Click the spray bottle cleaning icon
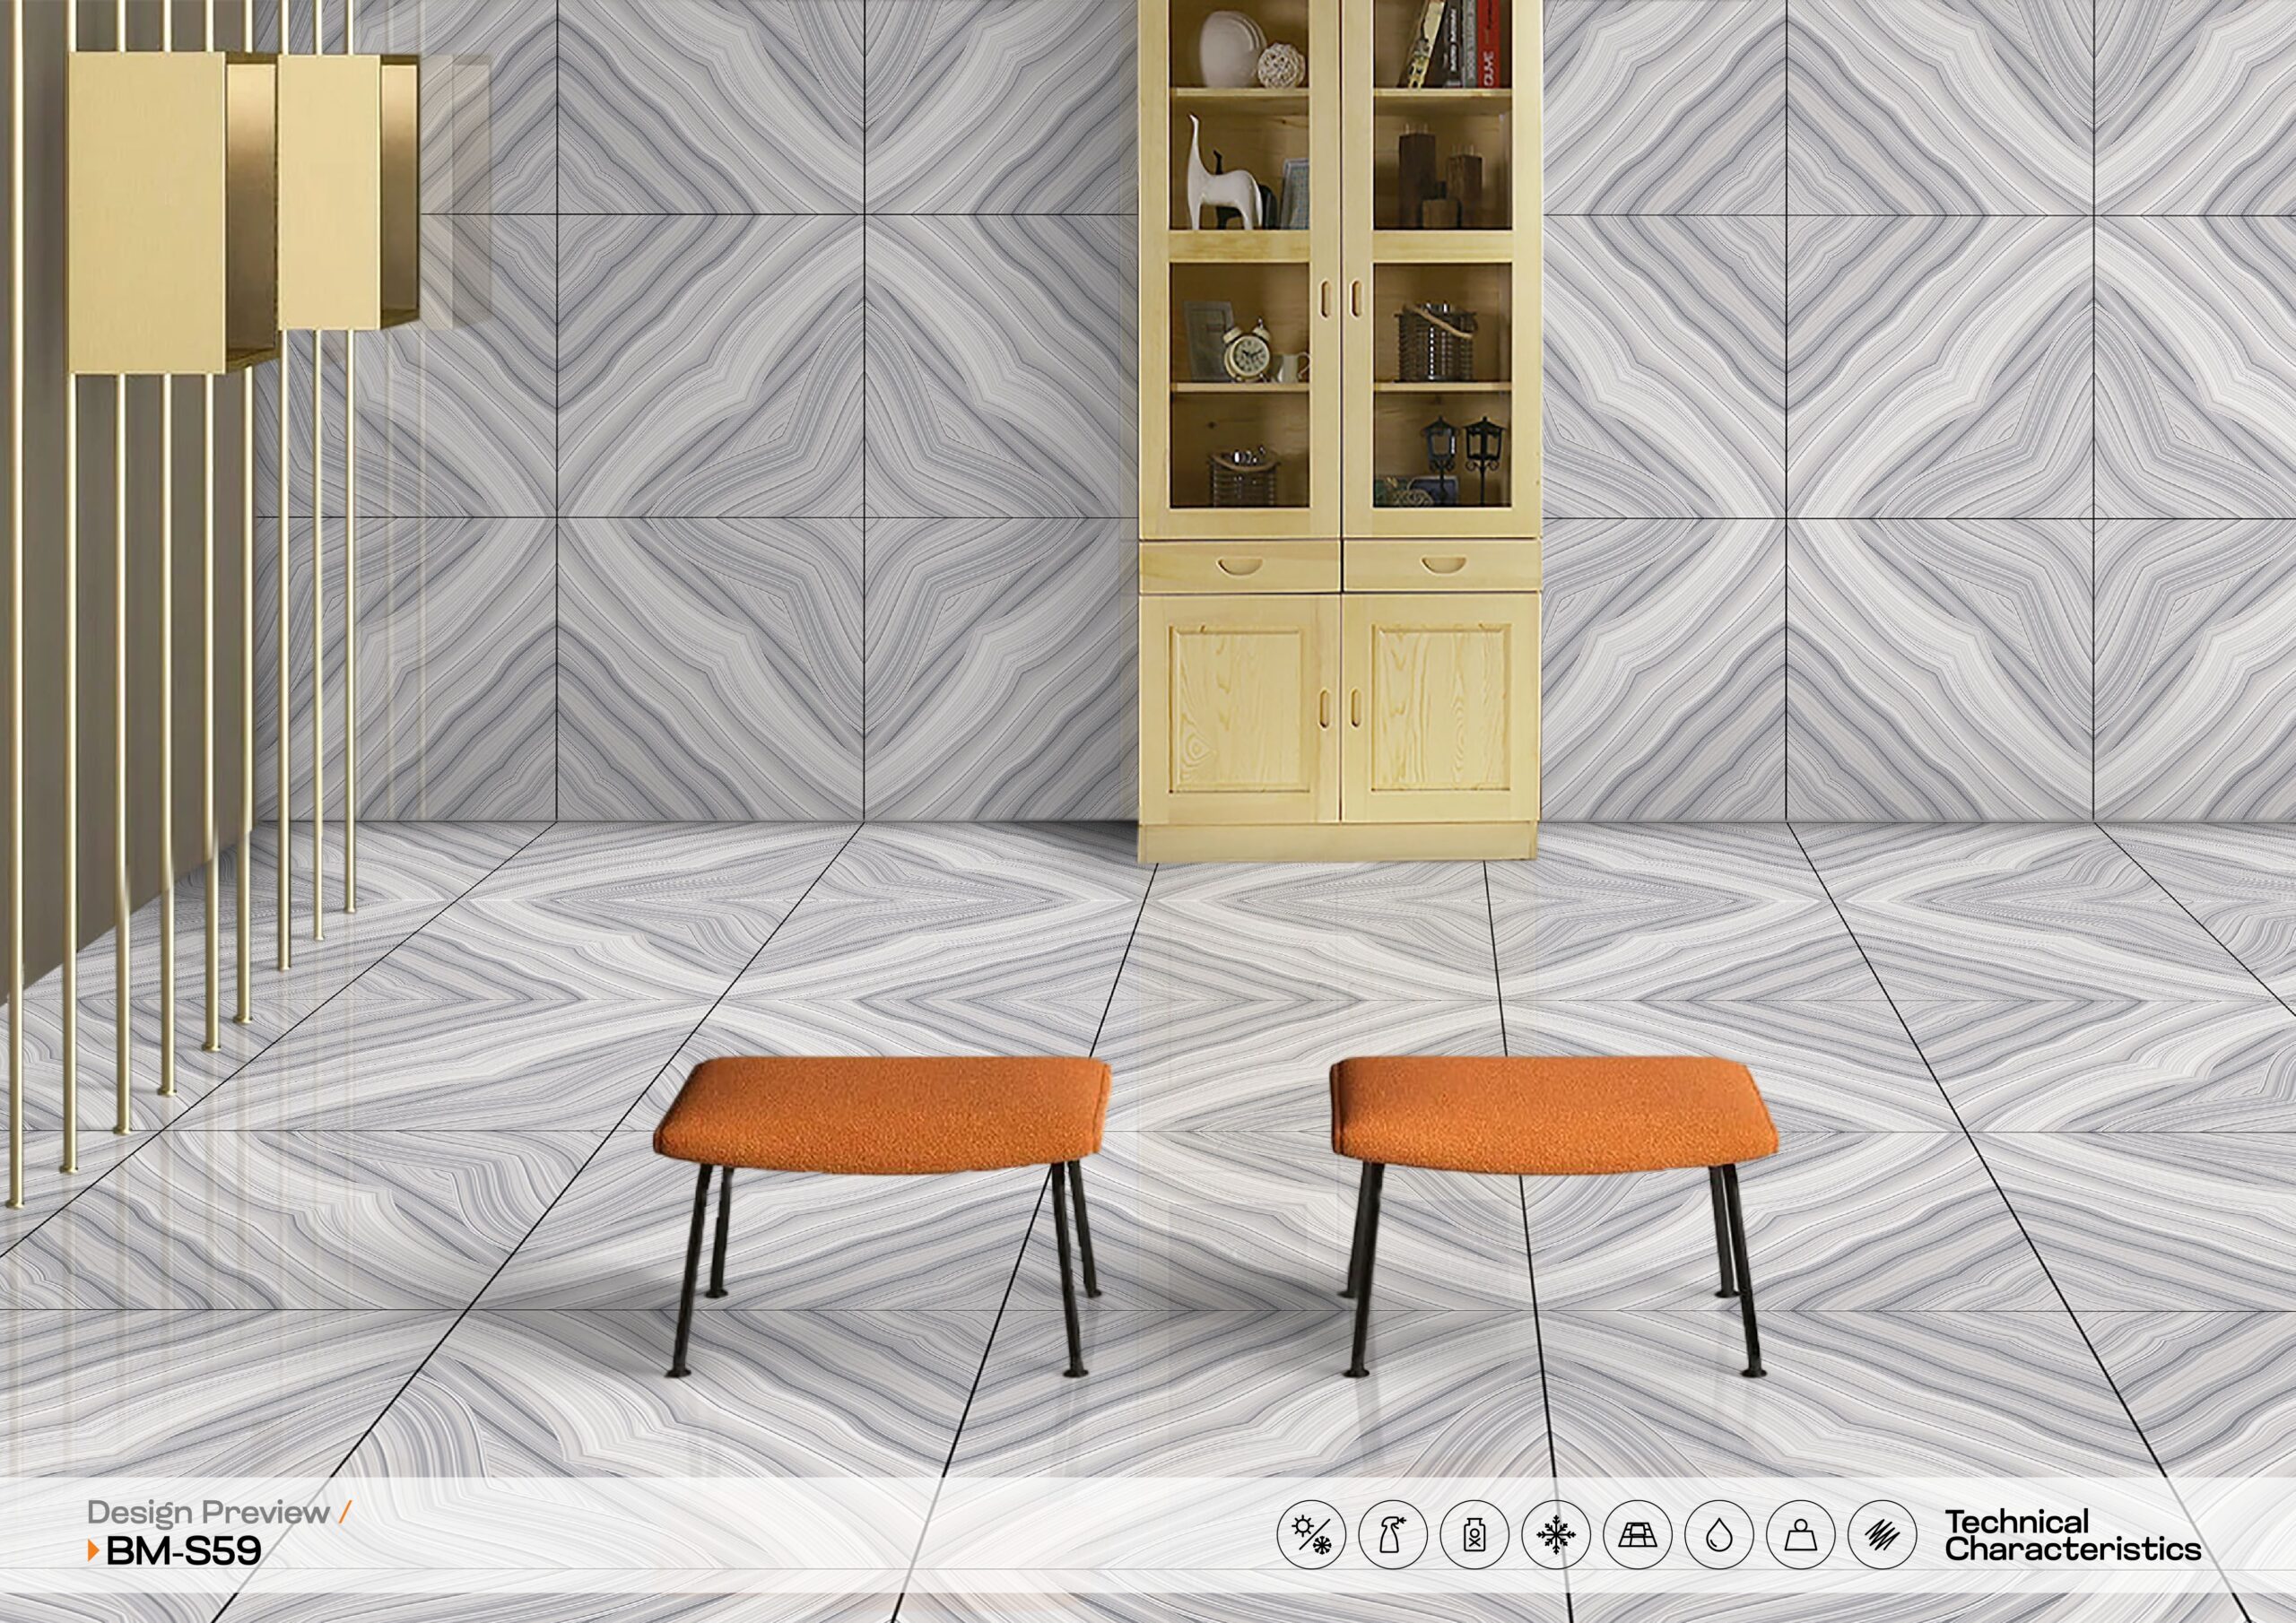 1393,1534
